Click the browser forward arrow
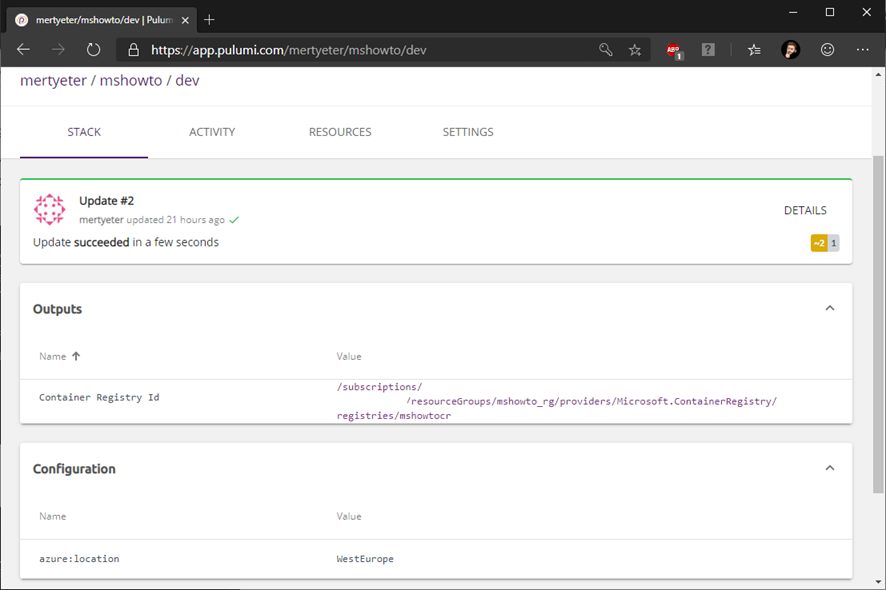Screen dimensions: 886x590 tap(58, 50)
